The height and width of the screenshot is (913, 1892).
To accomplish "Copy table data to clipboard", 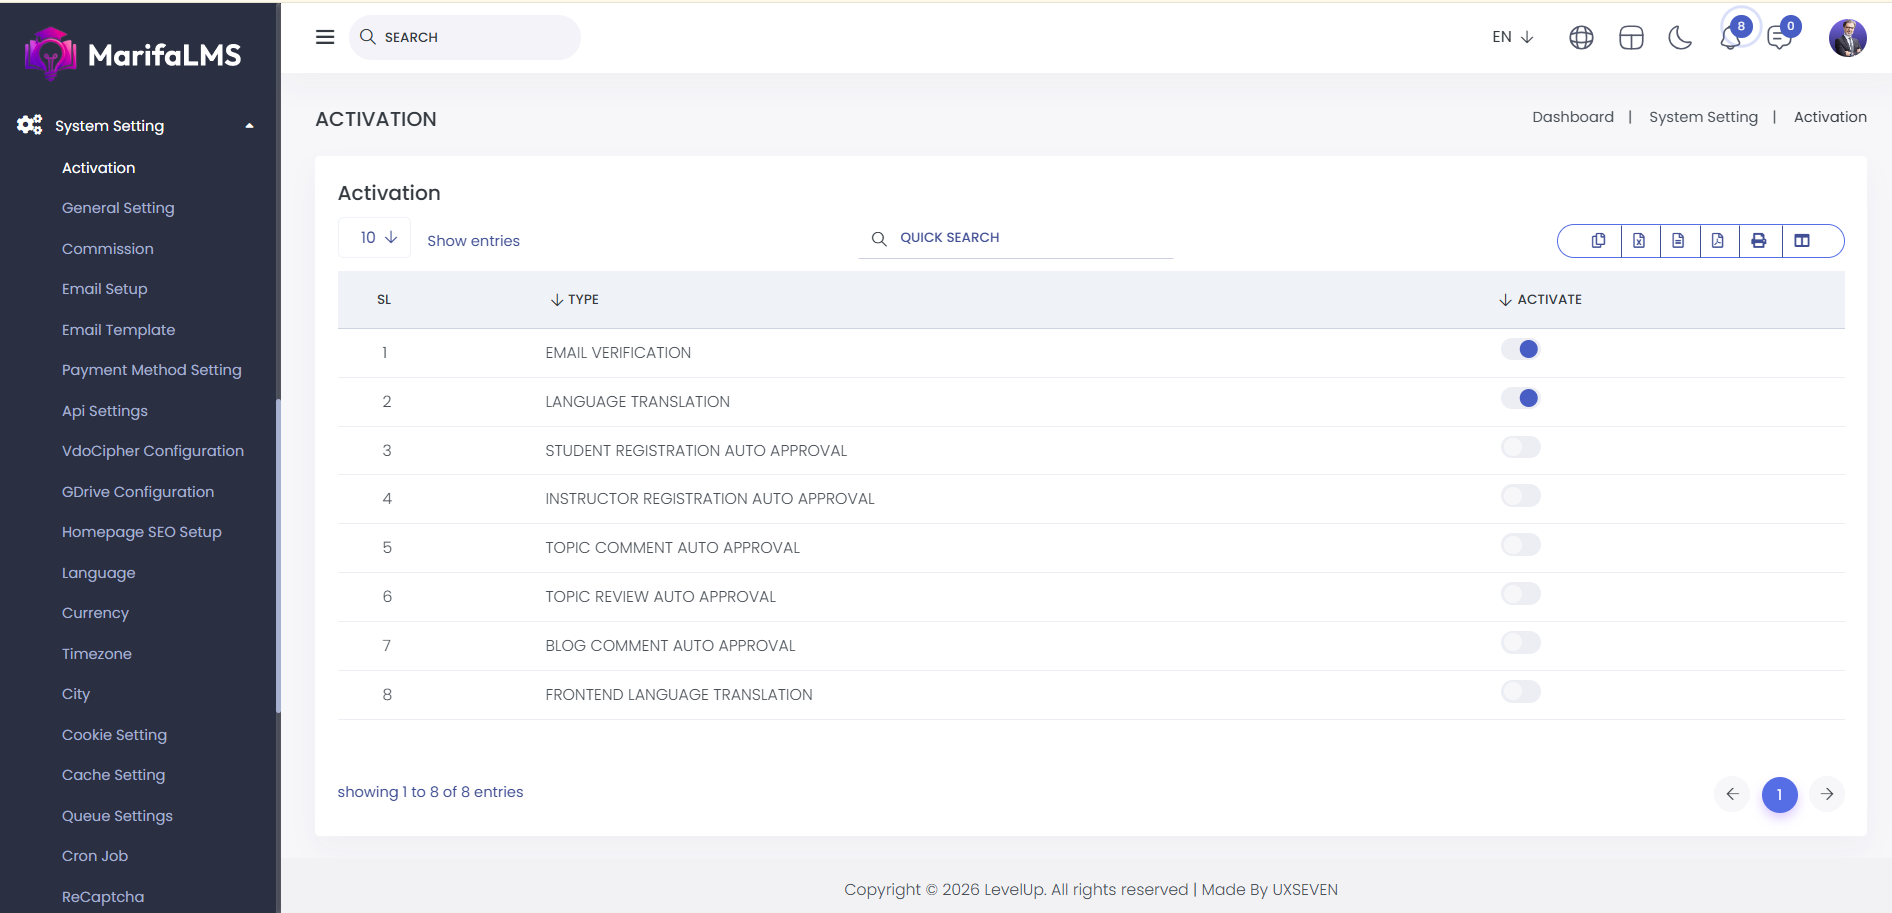I will pyautogui.click(x=1598, y=241).
